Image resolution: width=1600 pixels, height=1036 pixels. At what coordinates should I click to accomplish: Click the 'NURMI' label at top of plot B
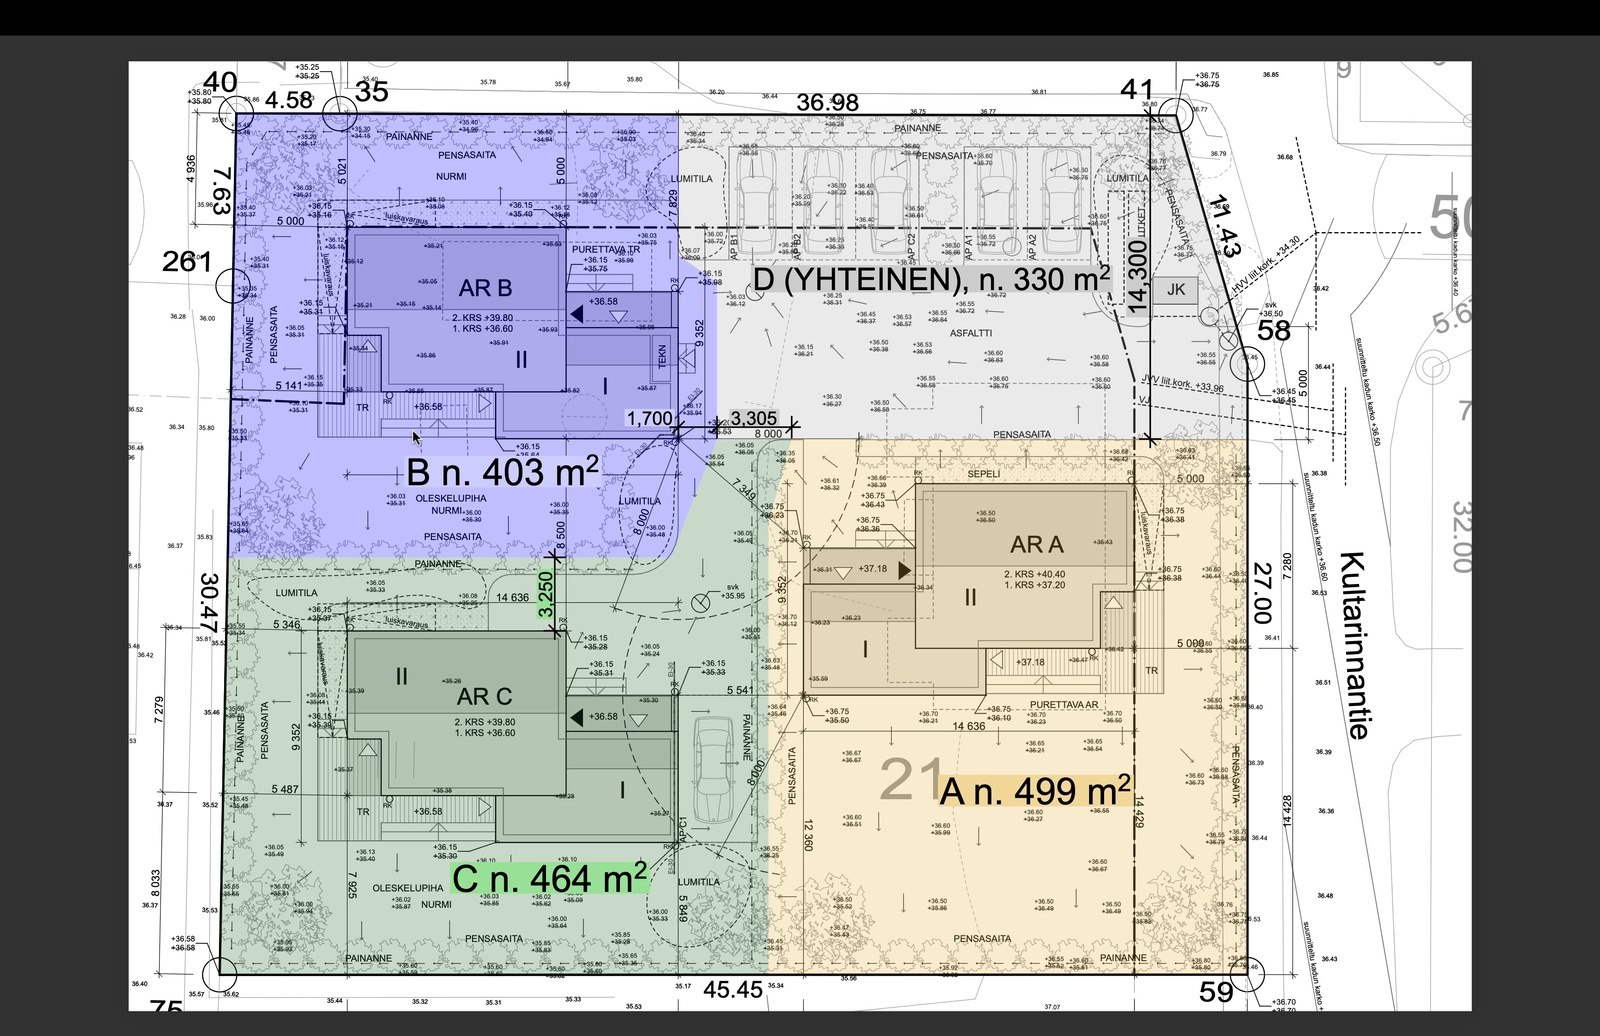pyautogui.click(x=451, y=176)
